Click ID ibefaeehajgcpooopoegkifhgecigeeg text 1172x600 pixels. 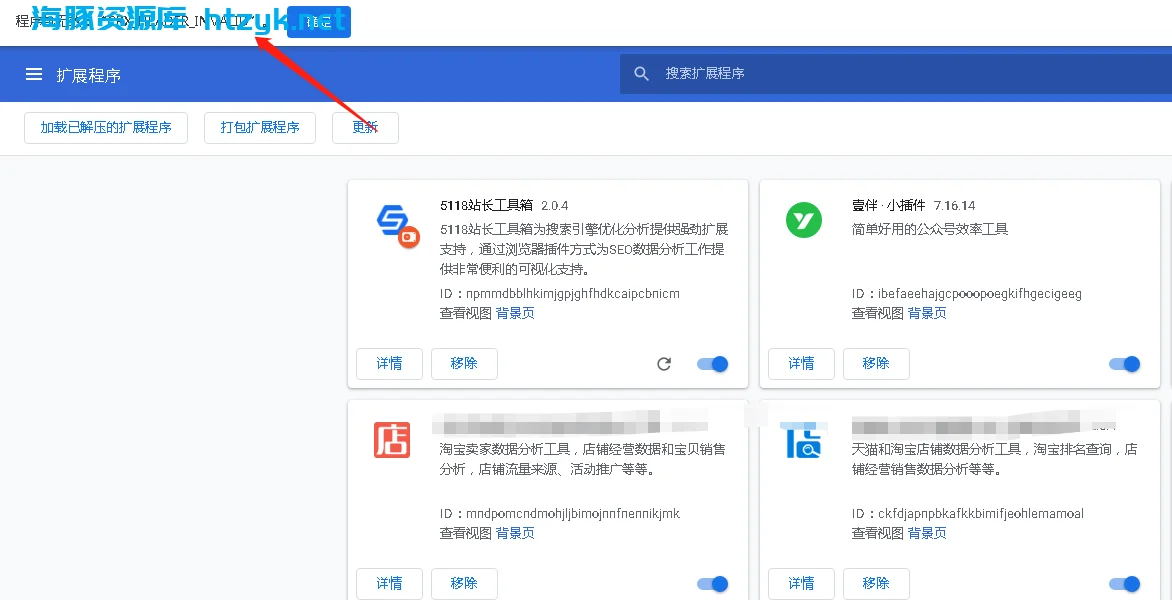point(967,294)
